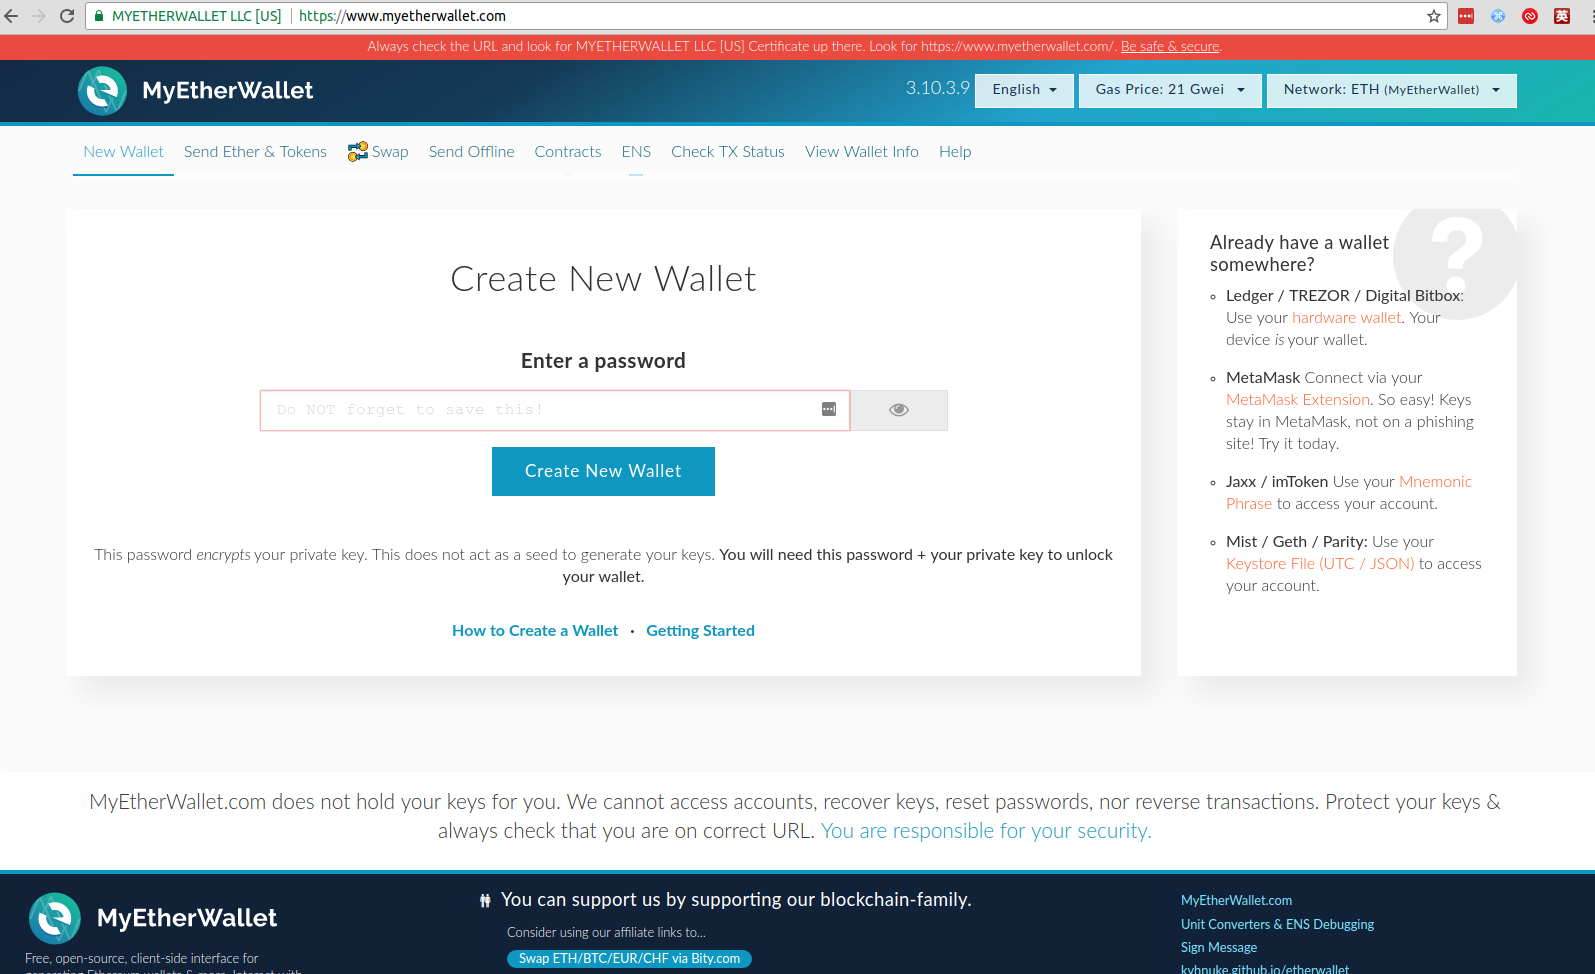Open the How to Create a Wallet link
The width and height of the screenshot is (1595, 974).
535,631
